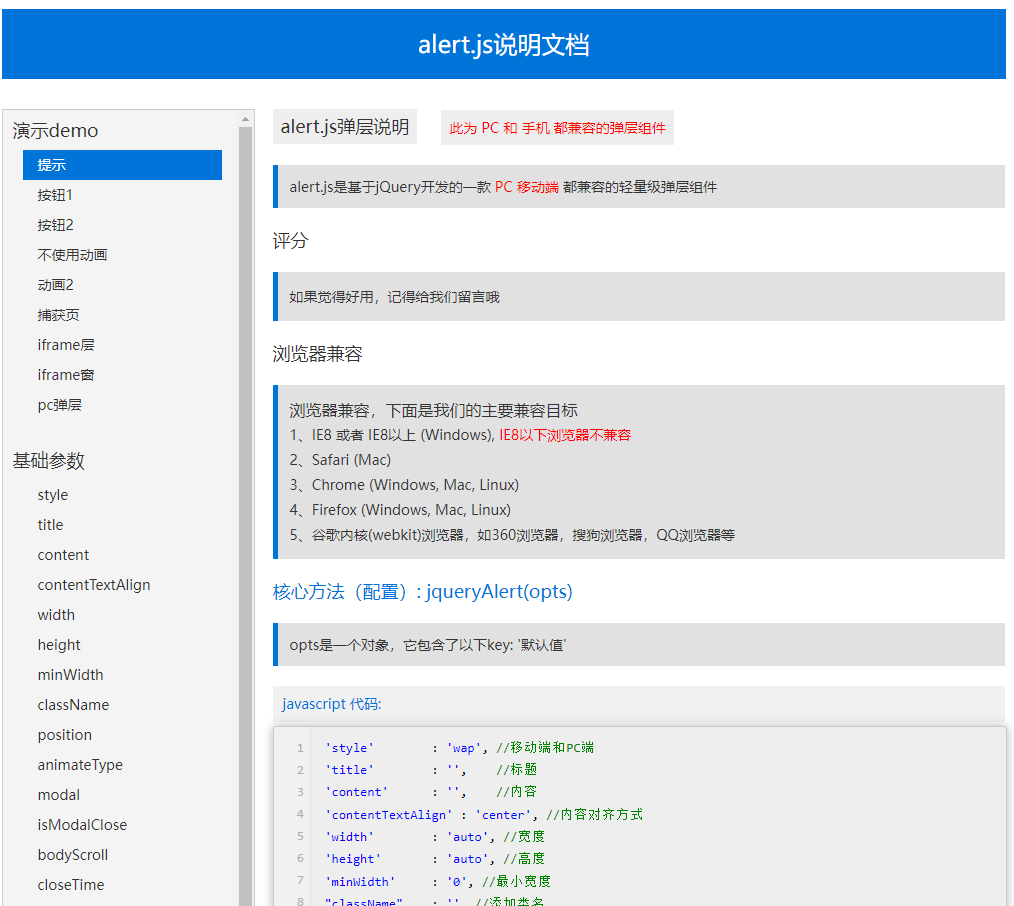Click code line 6 'height' entry

click(x=435, y=859)
